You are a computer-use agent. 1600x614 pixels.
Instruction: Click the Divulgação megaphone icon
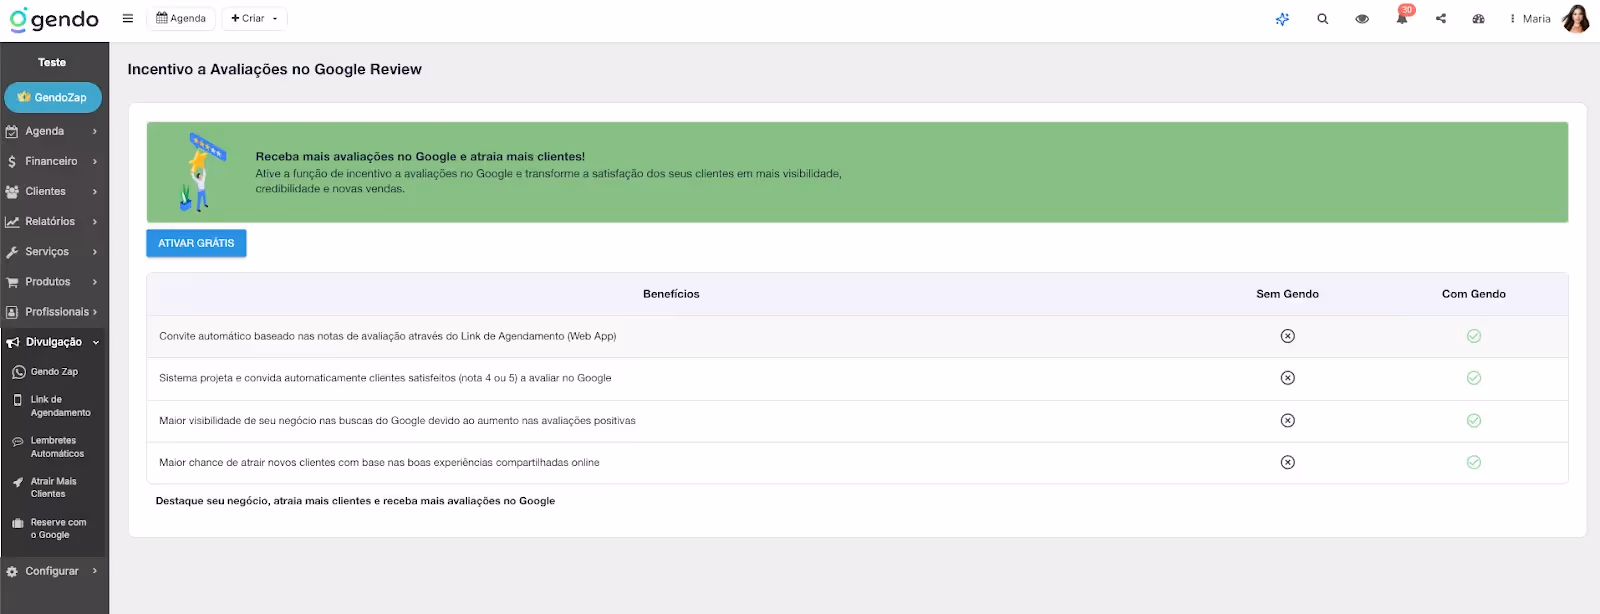pos(12,342)
